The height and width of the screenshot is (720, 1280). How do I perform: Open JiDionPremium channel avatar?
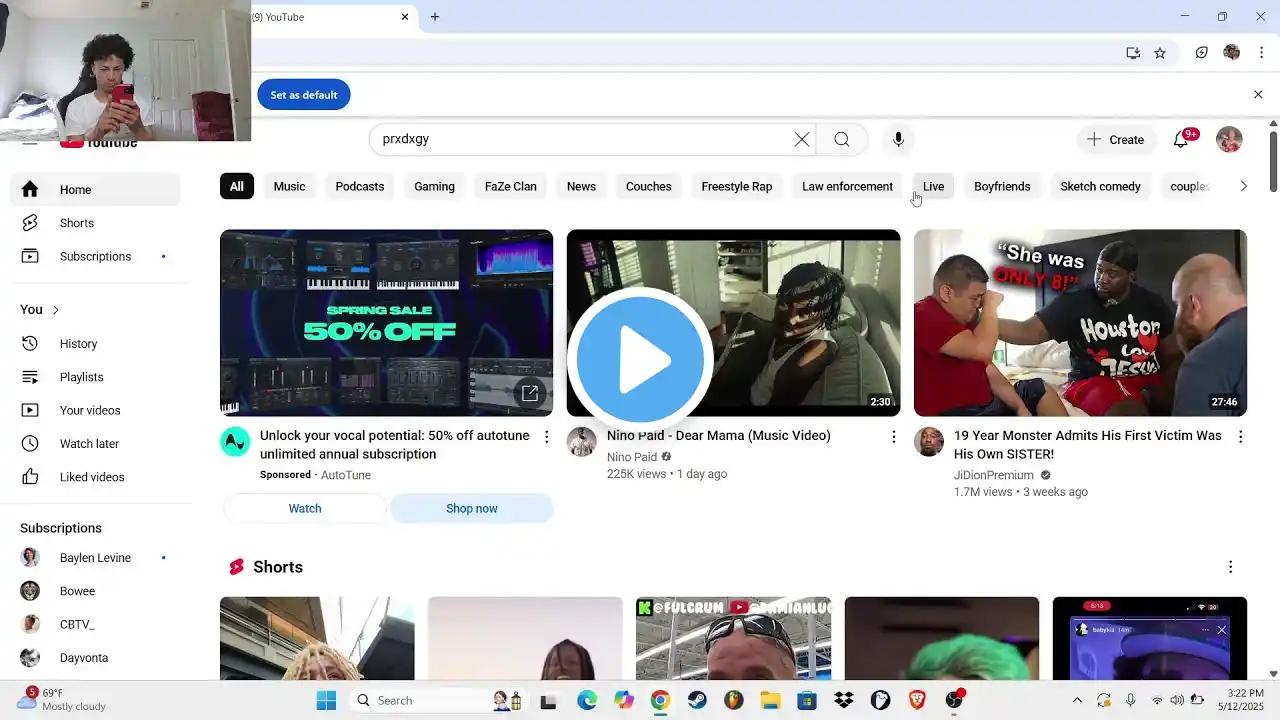929,442
